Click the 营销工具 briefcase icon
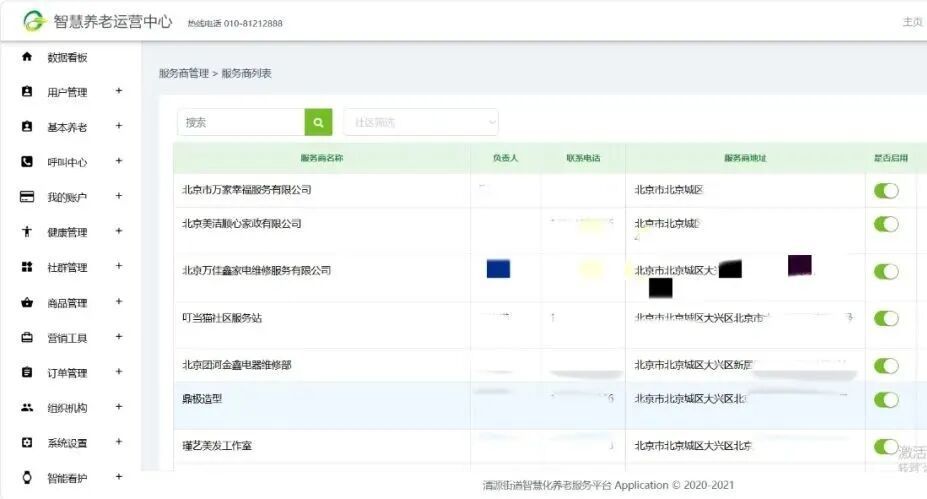The height and width of the screenshot is (499, 927). click(27, 337)
